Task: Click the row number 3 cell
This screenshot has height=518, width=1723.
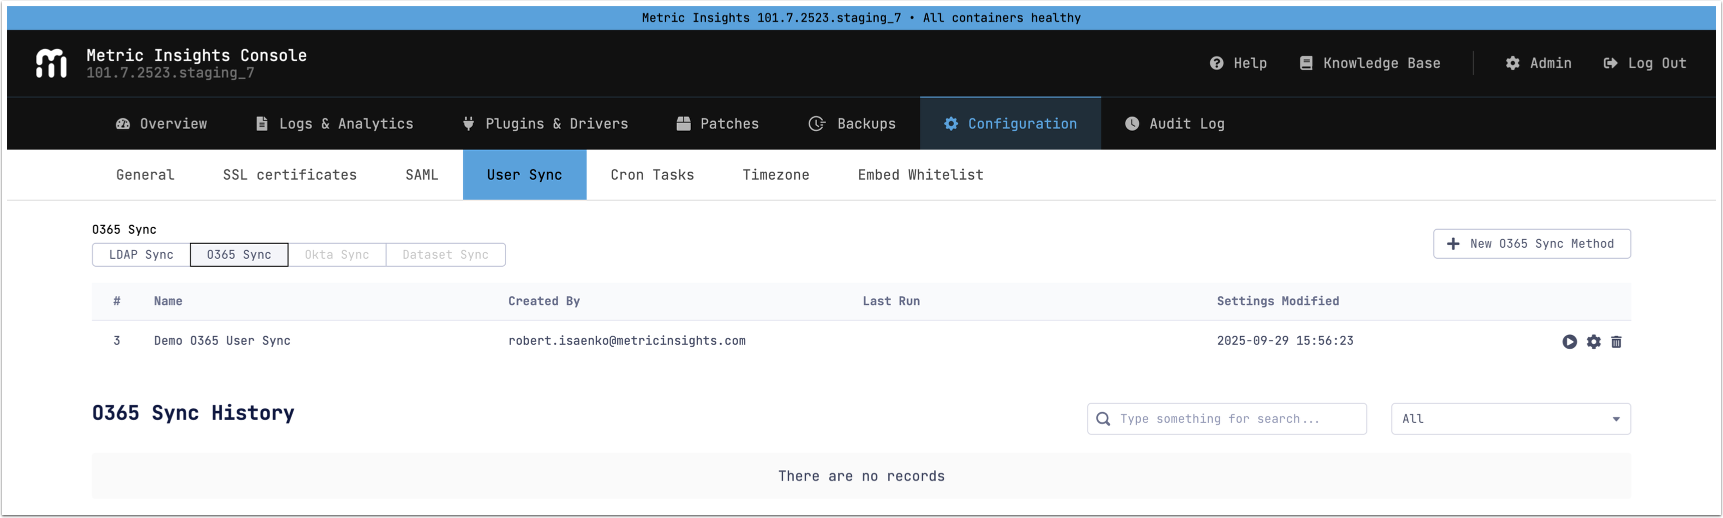Action: click(x=117, y=341)
